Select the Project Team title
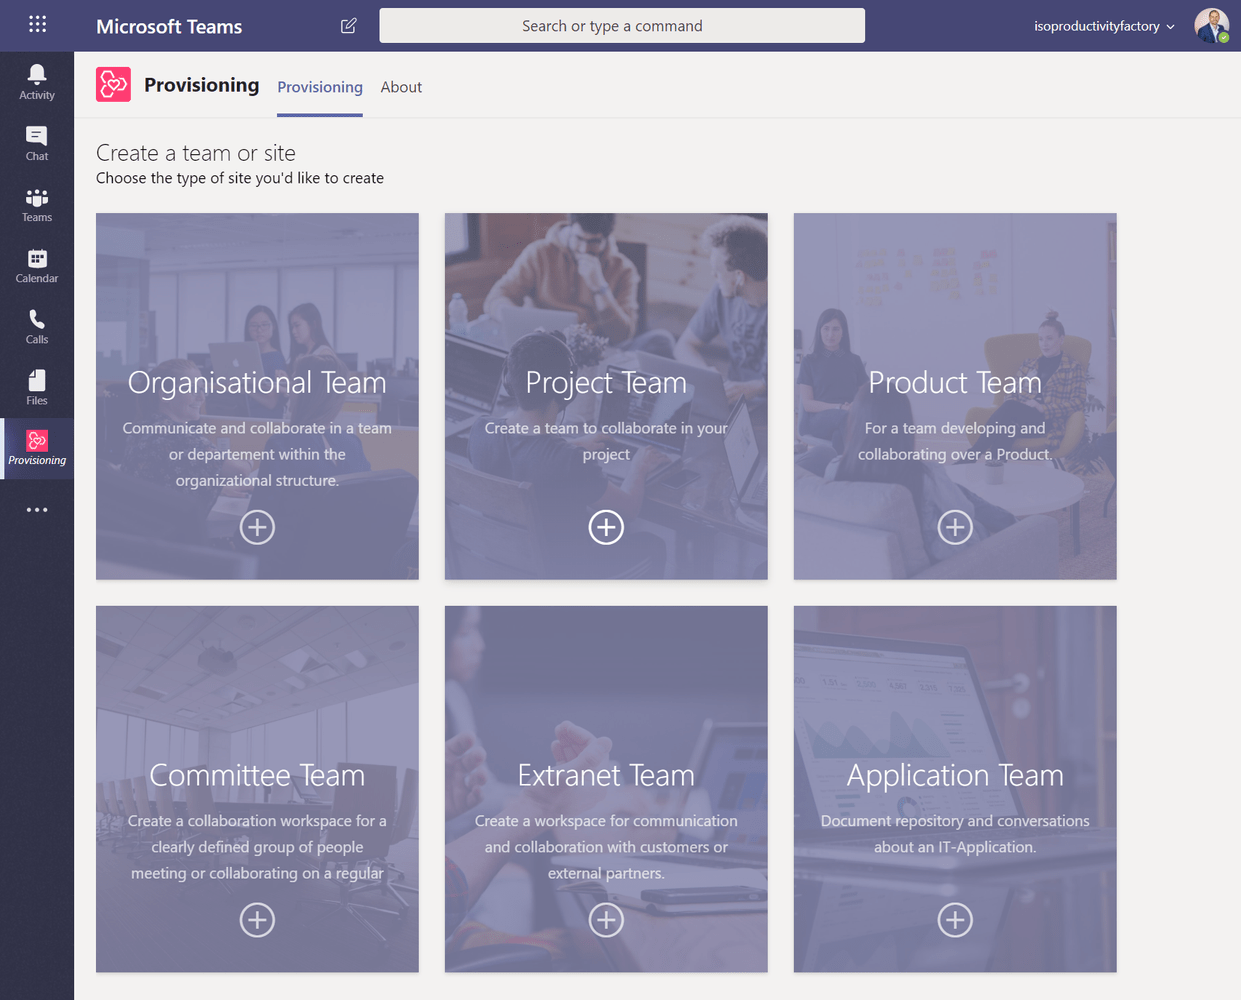Image resolution: width=1241 pixels, height=1000 pixels. point(606,383)
